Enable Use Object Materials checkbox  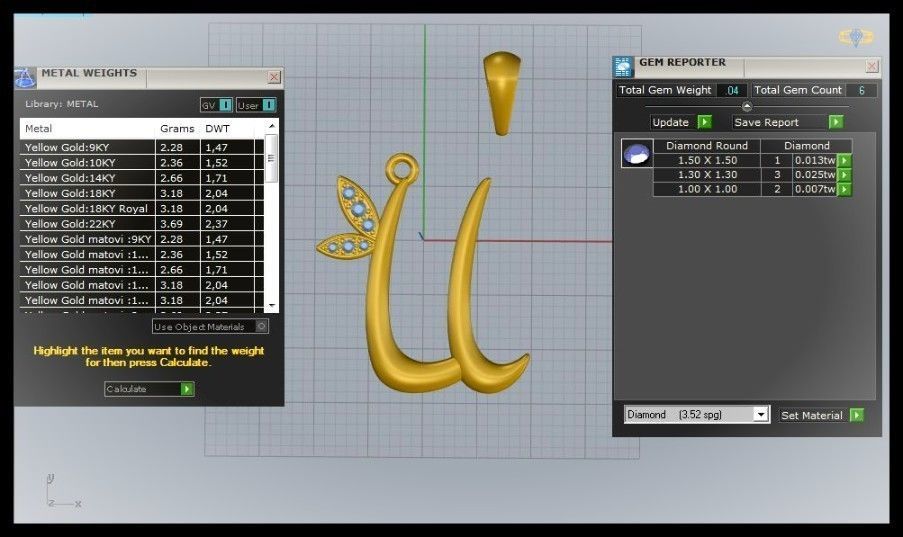261,327
